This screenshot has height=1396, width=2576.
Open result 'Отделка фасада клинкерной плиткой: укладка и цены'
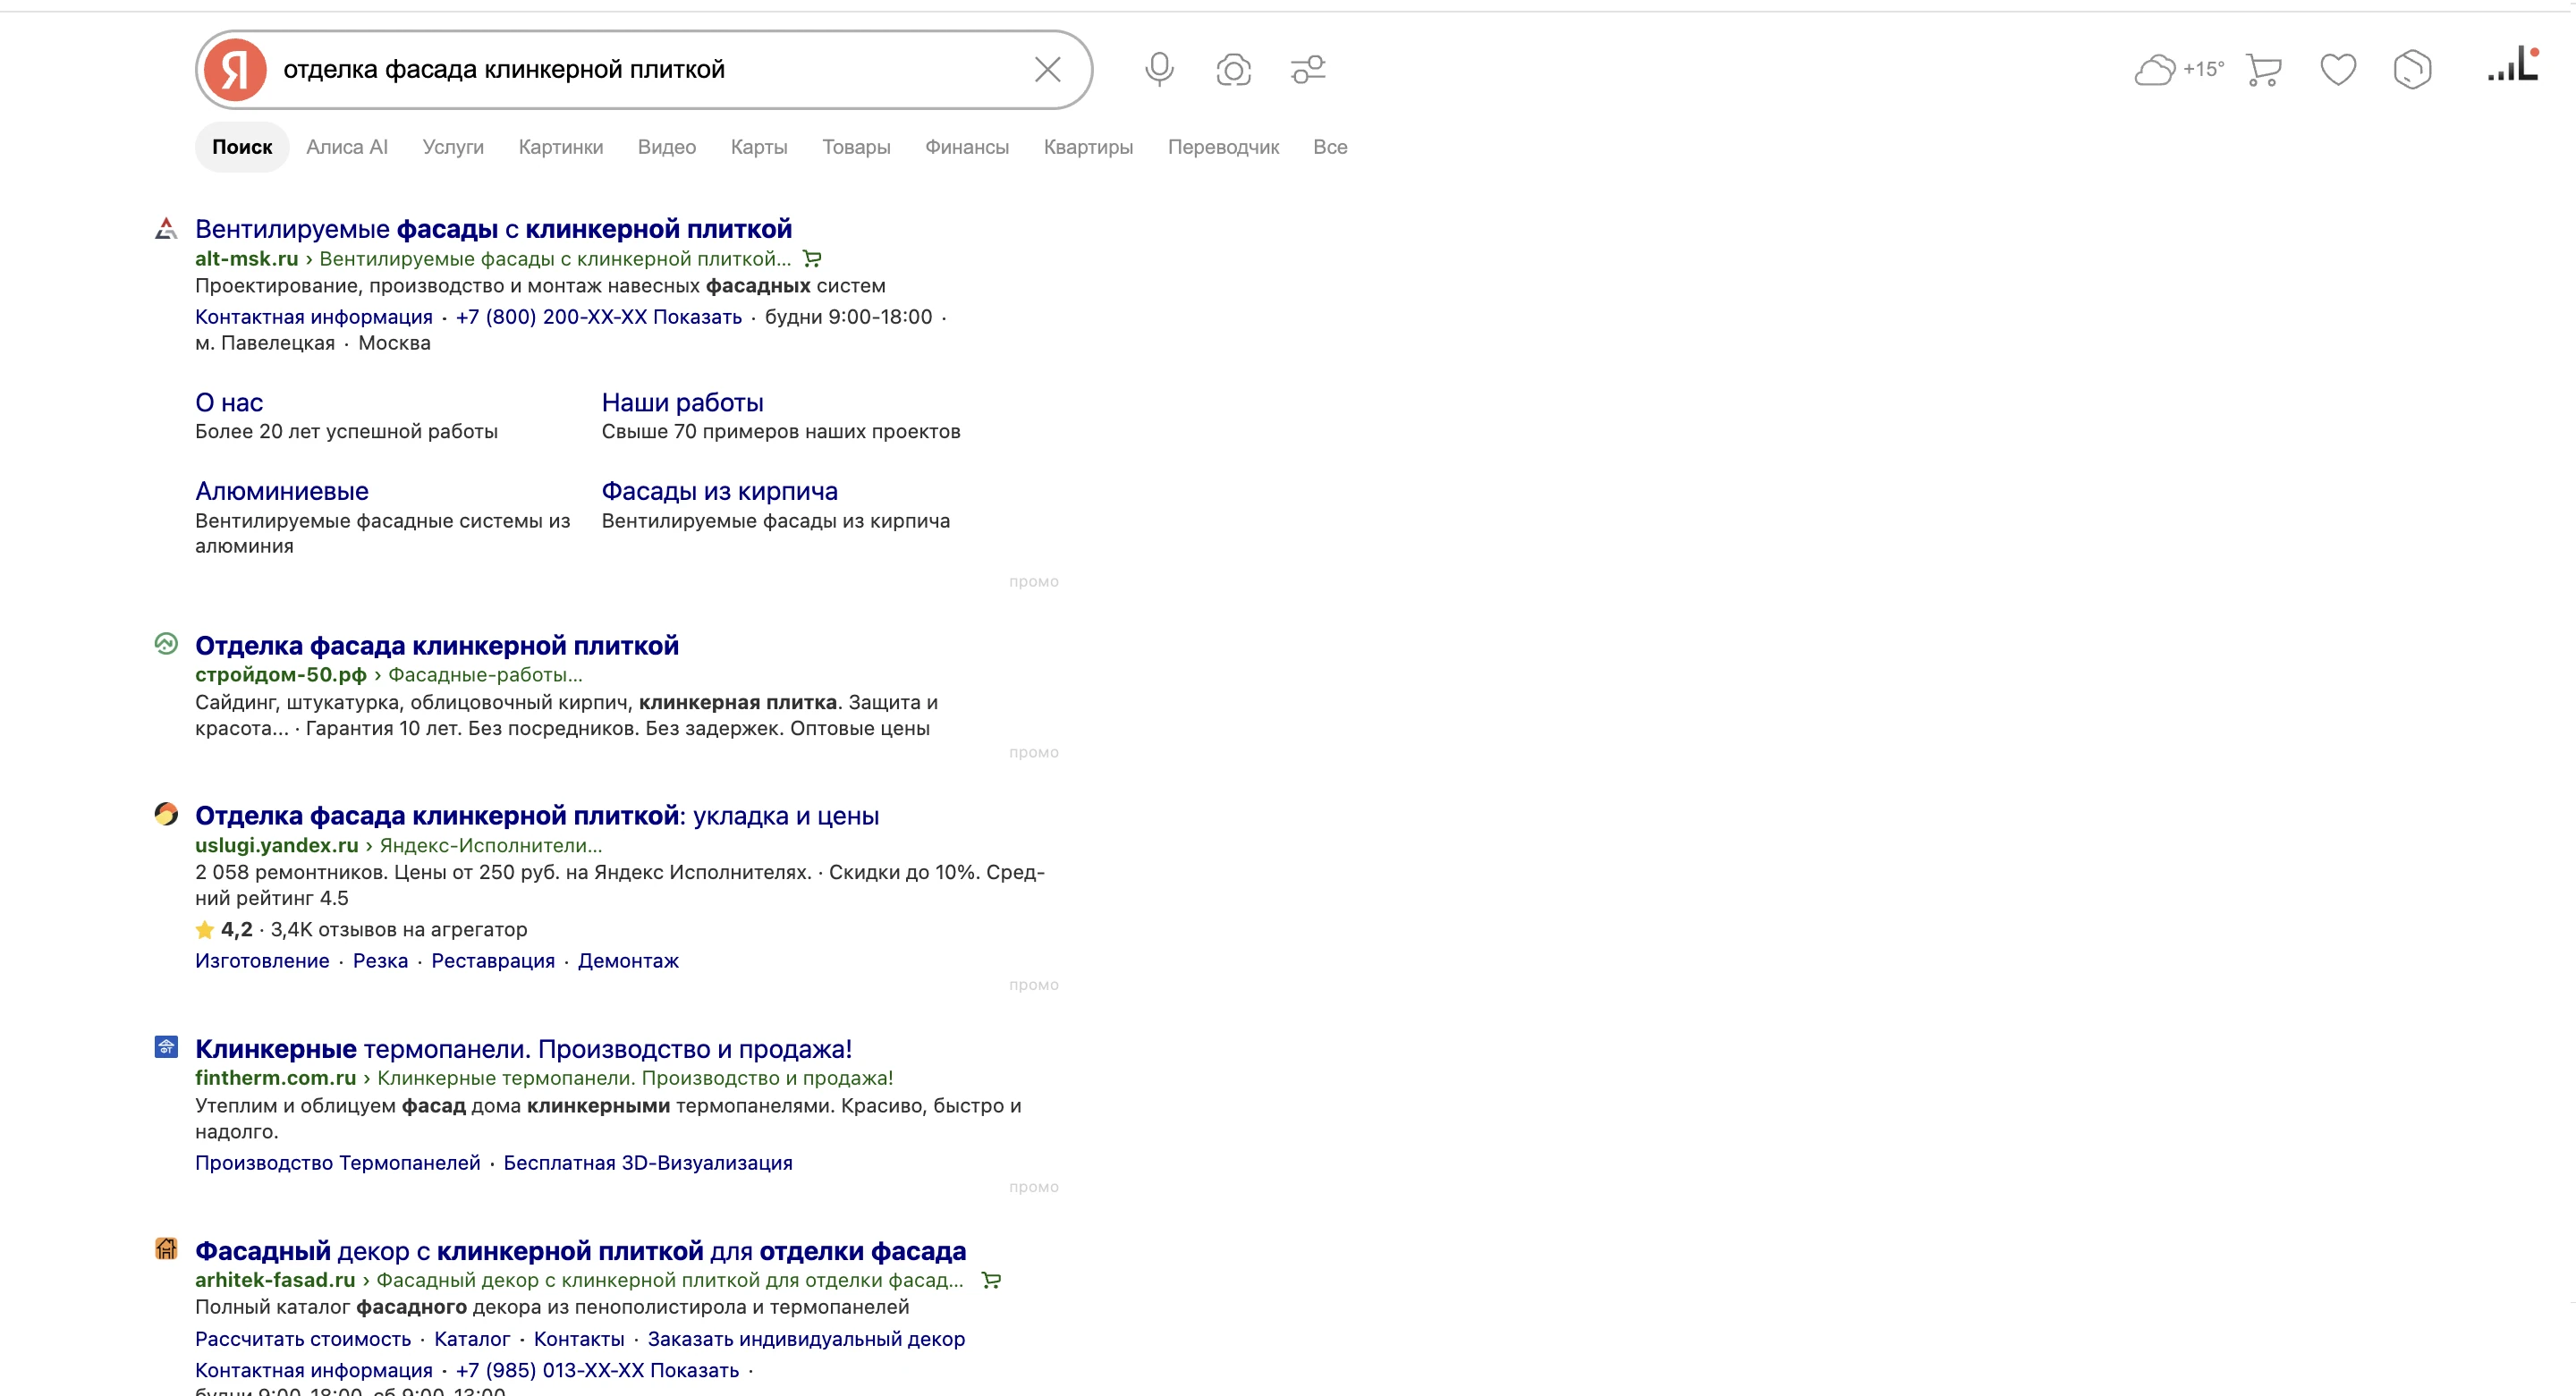pyautogui.click(x=537, y=816)
